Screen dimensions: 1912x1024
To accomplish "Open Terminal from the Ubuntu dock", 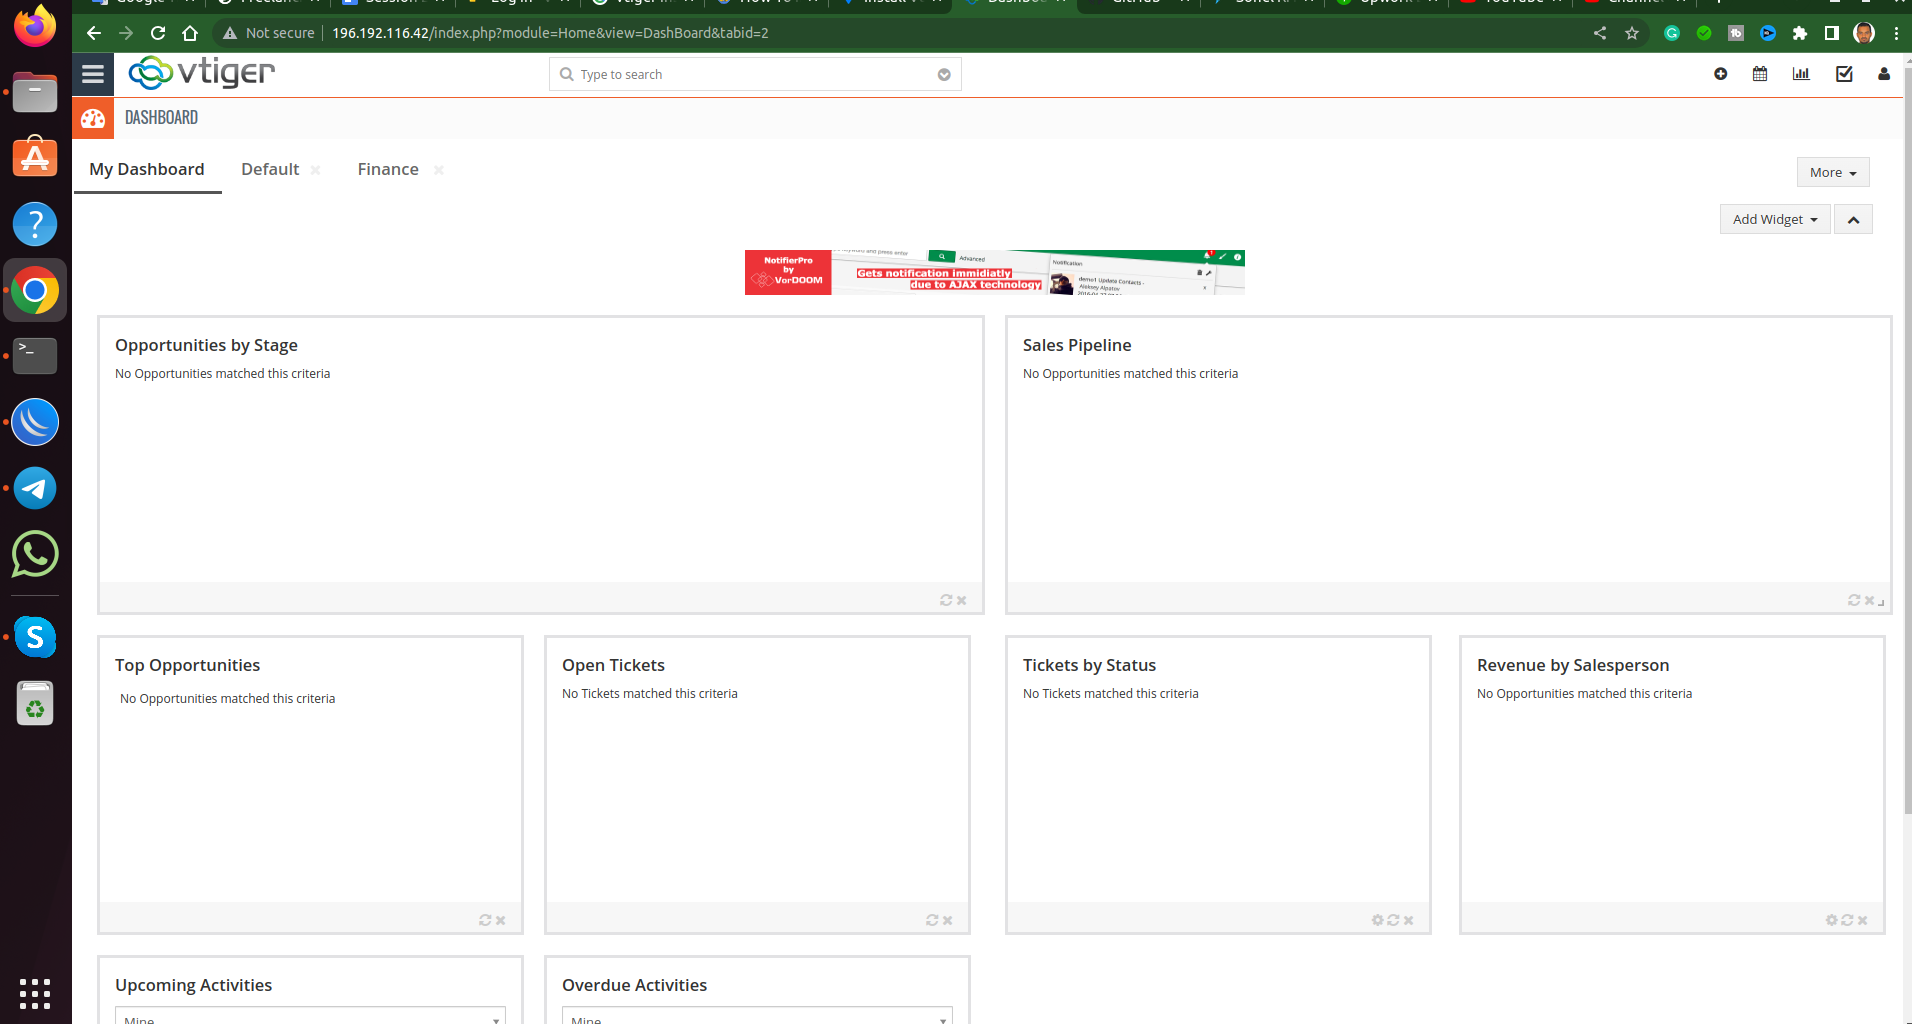I will tap(35, 356).
